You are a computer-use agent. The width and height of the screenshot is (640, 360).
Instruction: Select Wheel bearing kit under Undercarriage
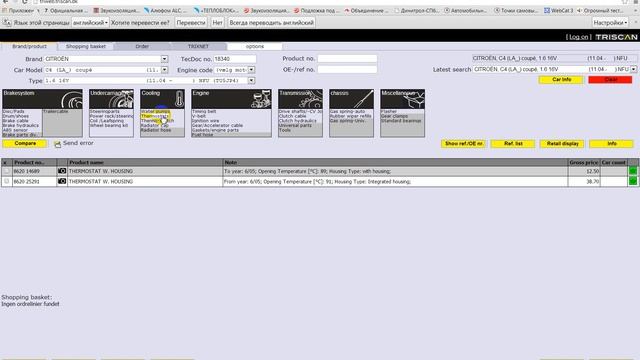(109, 126)
